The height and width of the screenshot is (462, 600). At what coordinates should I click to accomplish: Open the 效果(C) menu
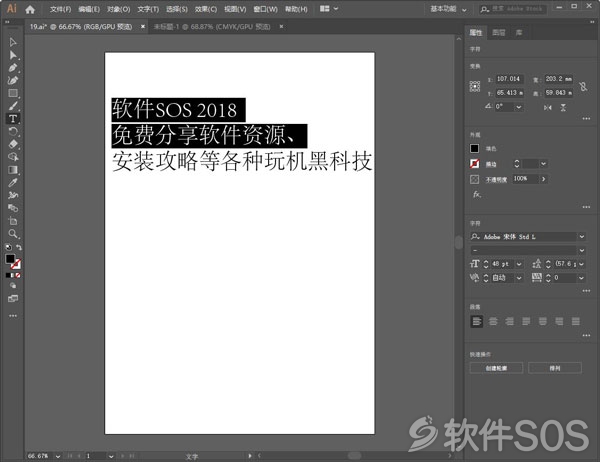pyautogui.click(x=205, y=9)
